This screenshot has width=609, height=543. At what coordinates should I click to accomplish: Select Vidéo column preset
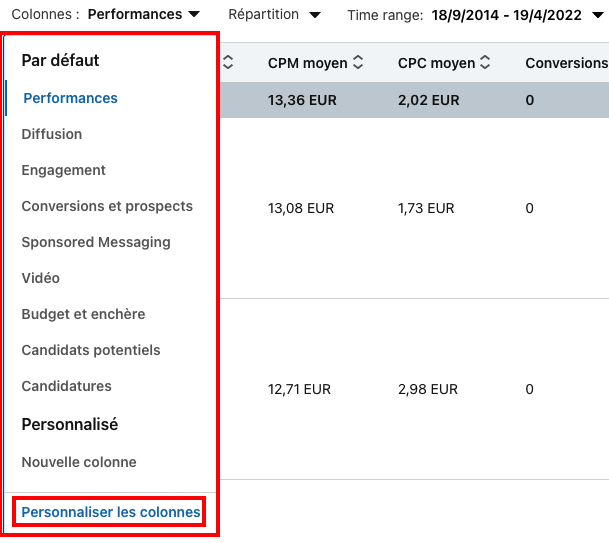click(x=41, y=278)
